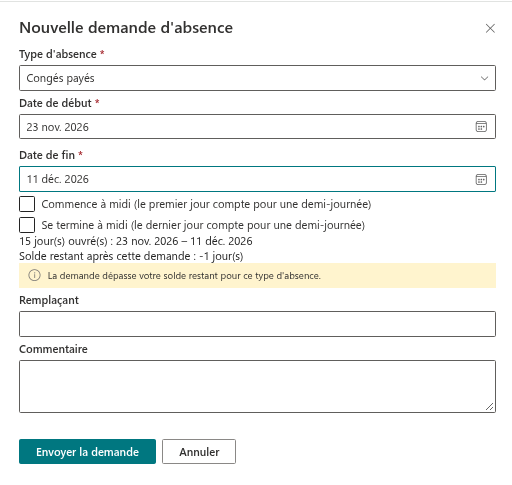Screen dimensions: 512x485
Task: Click inside the Commentaire text area
Action: pyautogui.click(x=257, y=386)
